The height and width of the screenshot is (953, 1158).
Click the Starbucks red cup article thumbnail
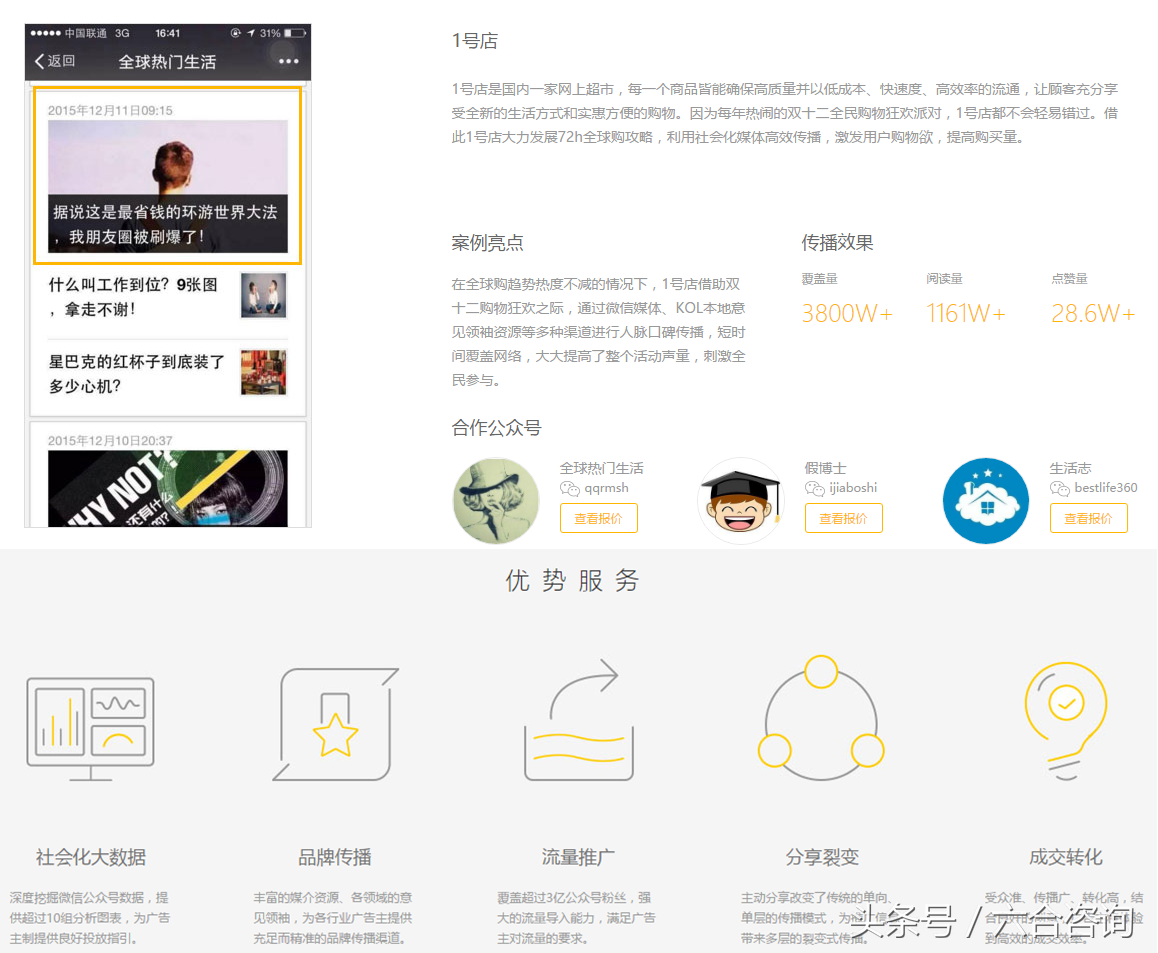[x=263, y=373]
